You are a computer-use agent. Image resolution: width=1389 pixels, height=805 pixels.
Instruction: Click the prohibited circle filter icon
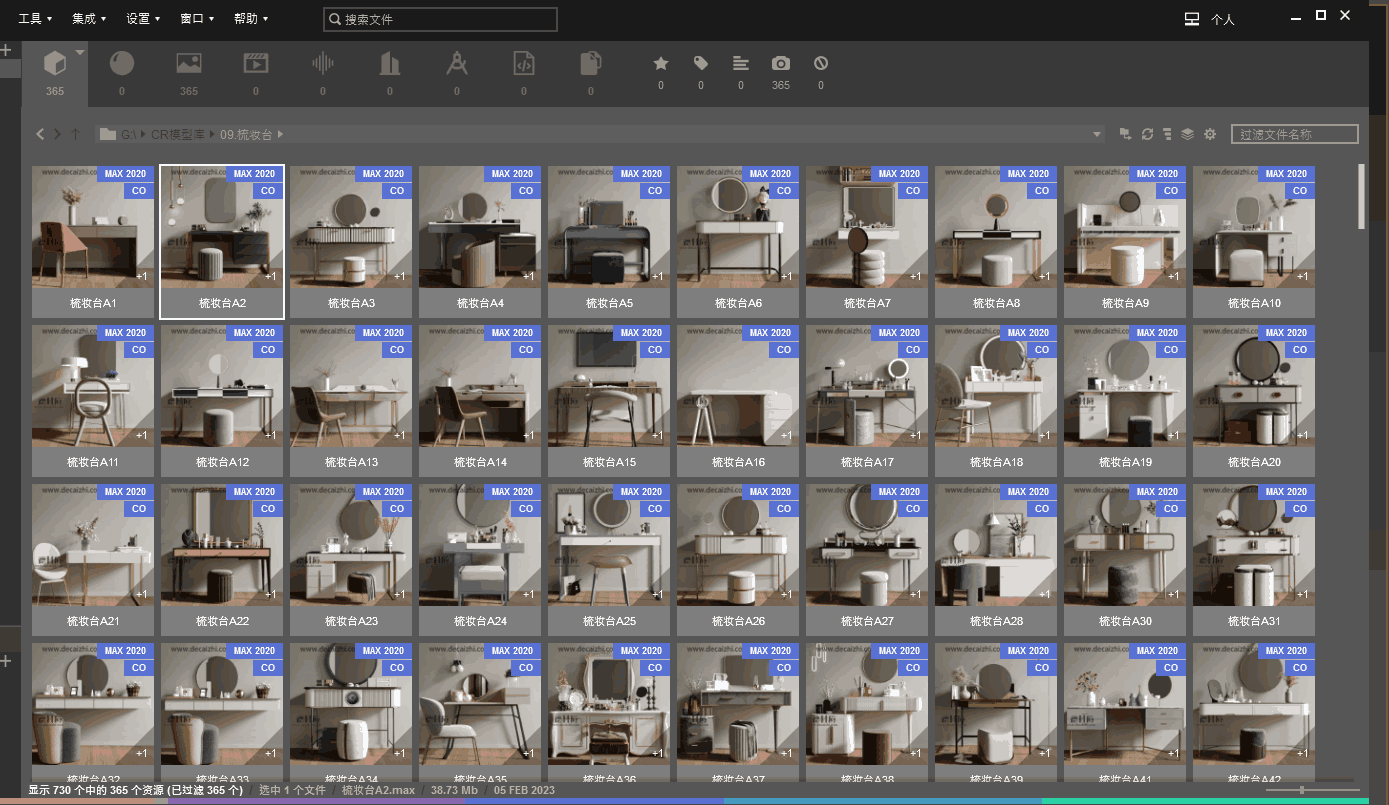tap(821, 63)
